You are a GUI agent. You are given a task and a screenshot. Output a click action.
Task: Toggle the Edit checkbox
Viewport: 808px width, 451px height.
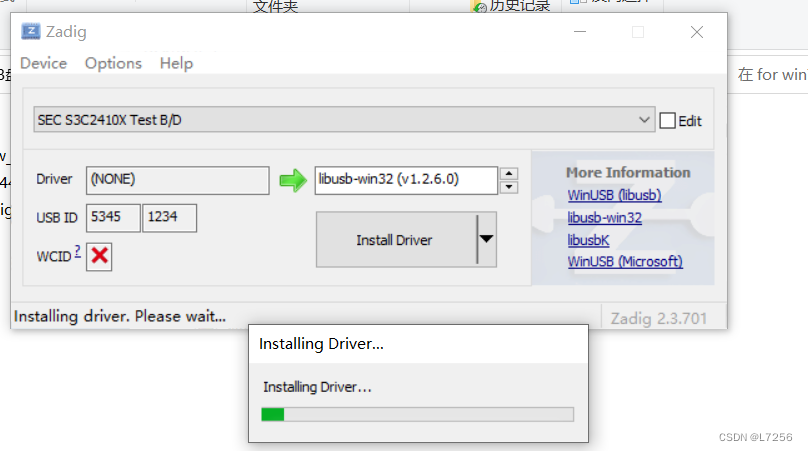[667, 121]
